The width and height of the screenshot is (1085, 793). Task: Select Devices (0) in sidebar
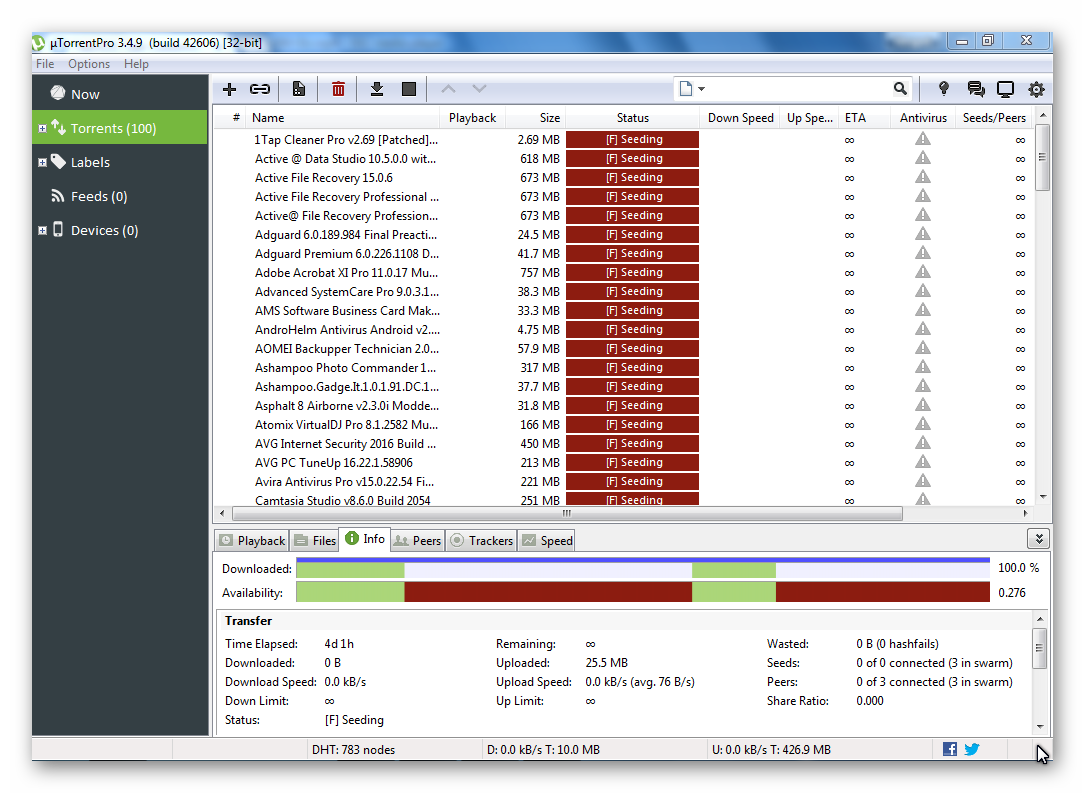(120, 230)
